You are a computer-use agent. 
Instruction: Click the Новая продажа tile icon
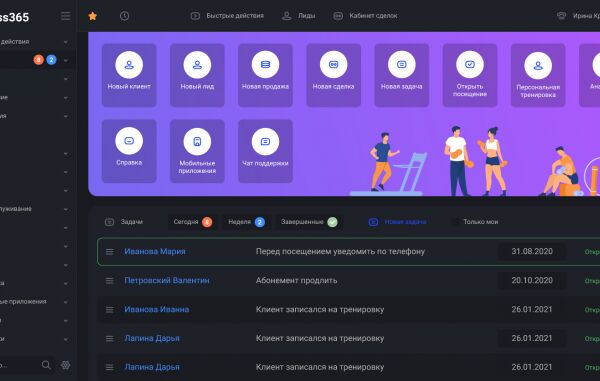pyautogui.click(x=265, y=65)
